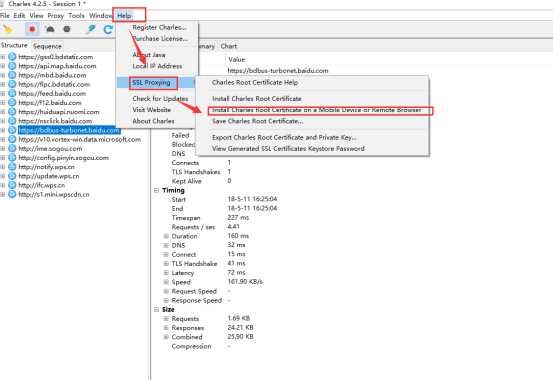Expand the Speed row
This screenshot has width=553, height=381.
coord(166,282)
